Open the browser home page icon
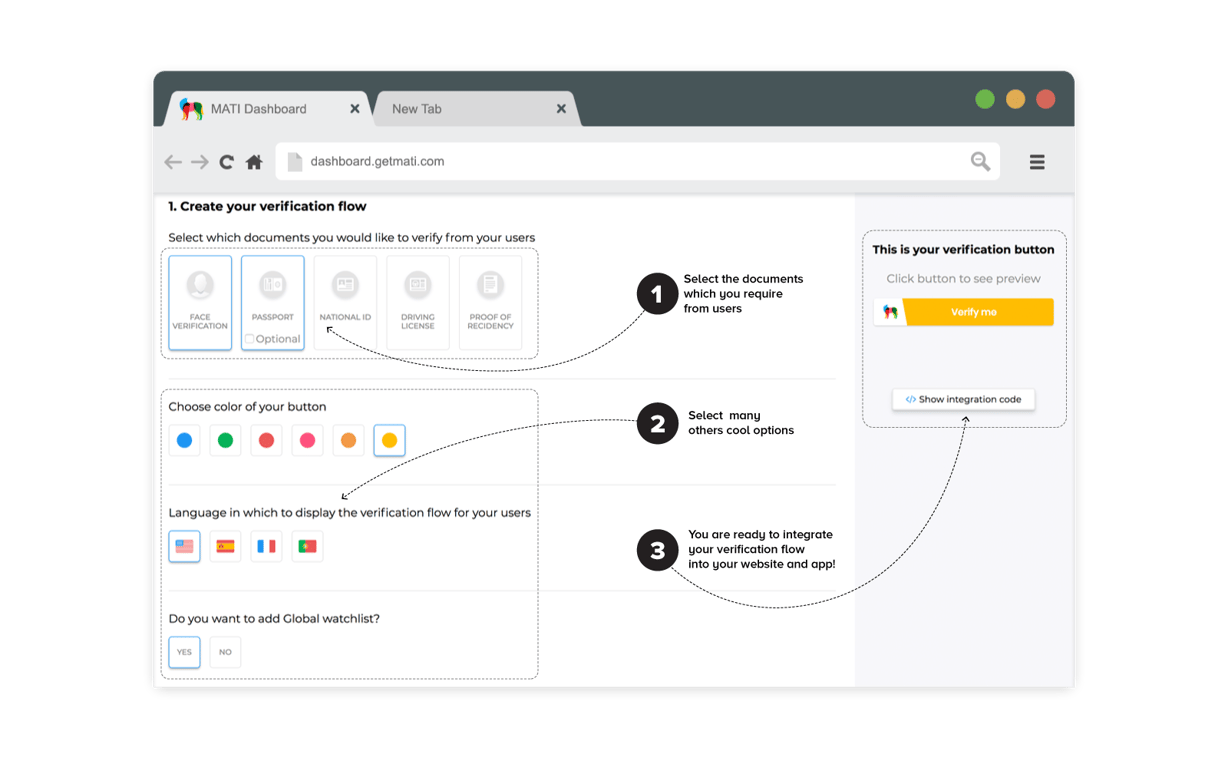1228x768 pixels. click(254, 162)
